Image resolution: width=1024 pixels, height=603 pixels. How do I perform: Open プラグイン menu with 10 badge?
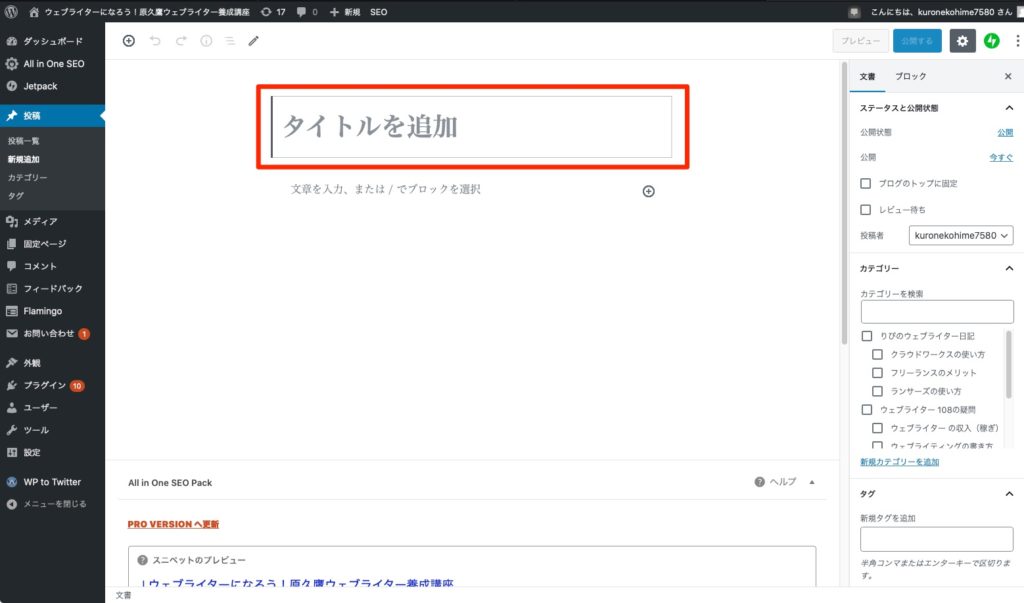pos(52,385)
